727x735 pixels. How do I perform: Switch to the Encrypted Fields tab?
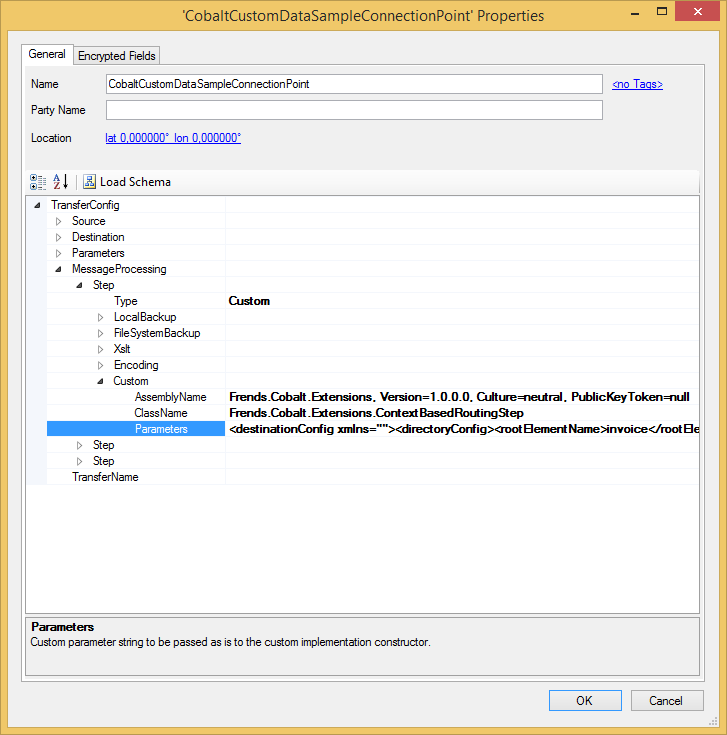coord(117,56)
